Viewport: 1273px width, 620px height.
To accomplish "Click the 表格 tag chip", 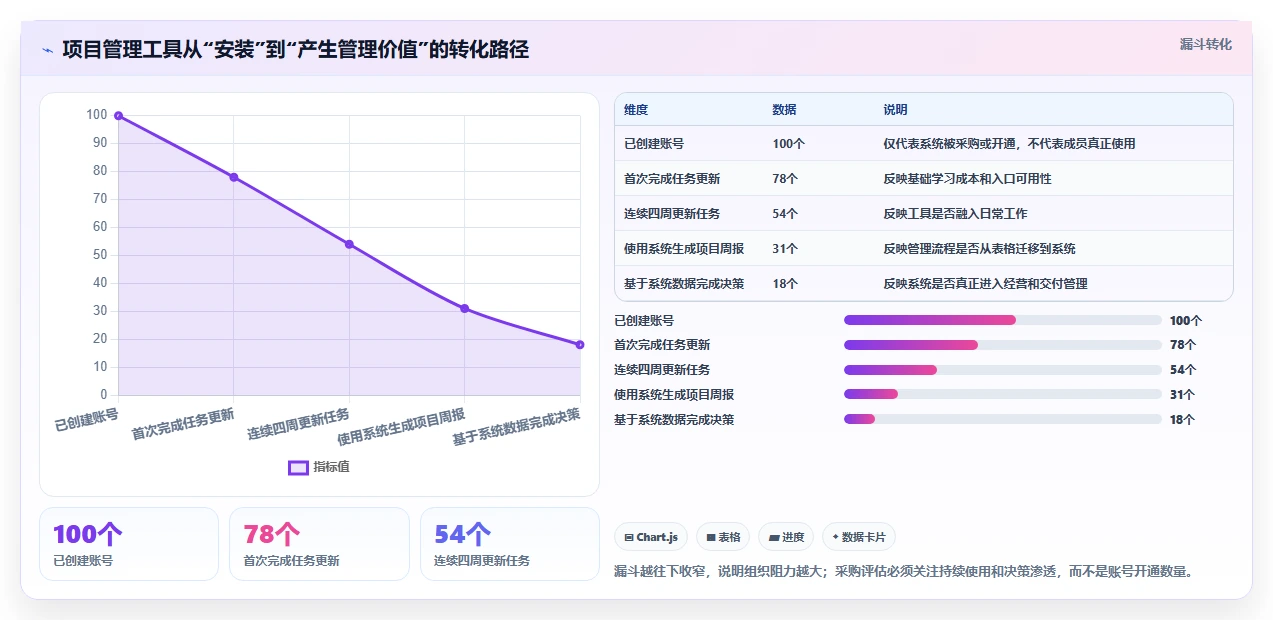I will (x=723, y=537).
